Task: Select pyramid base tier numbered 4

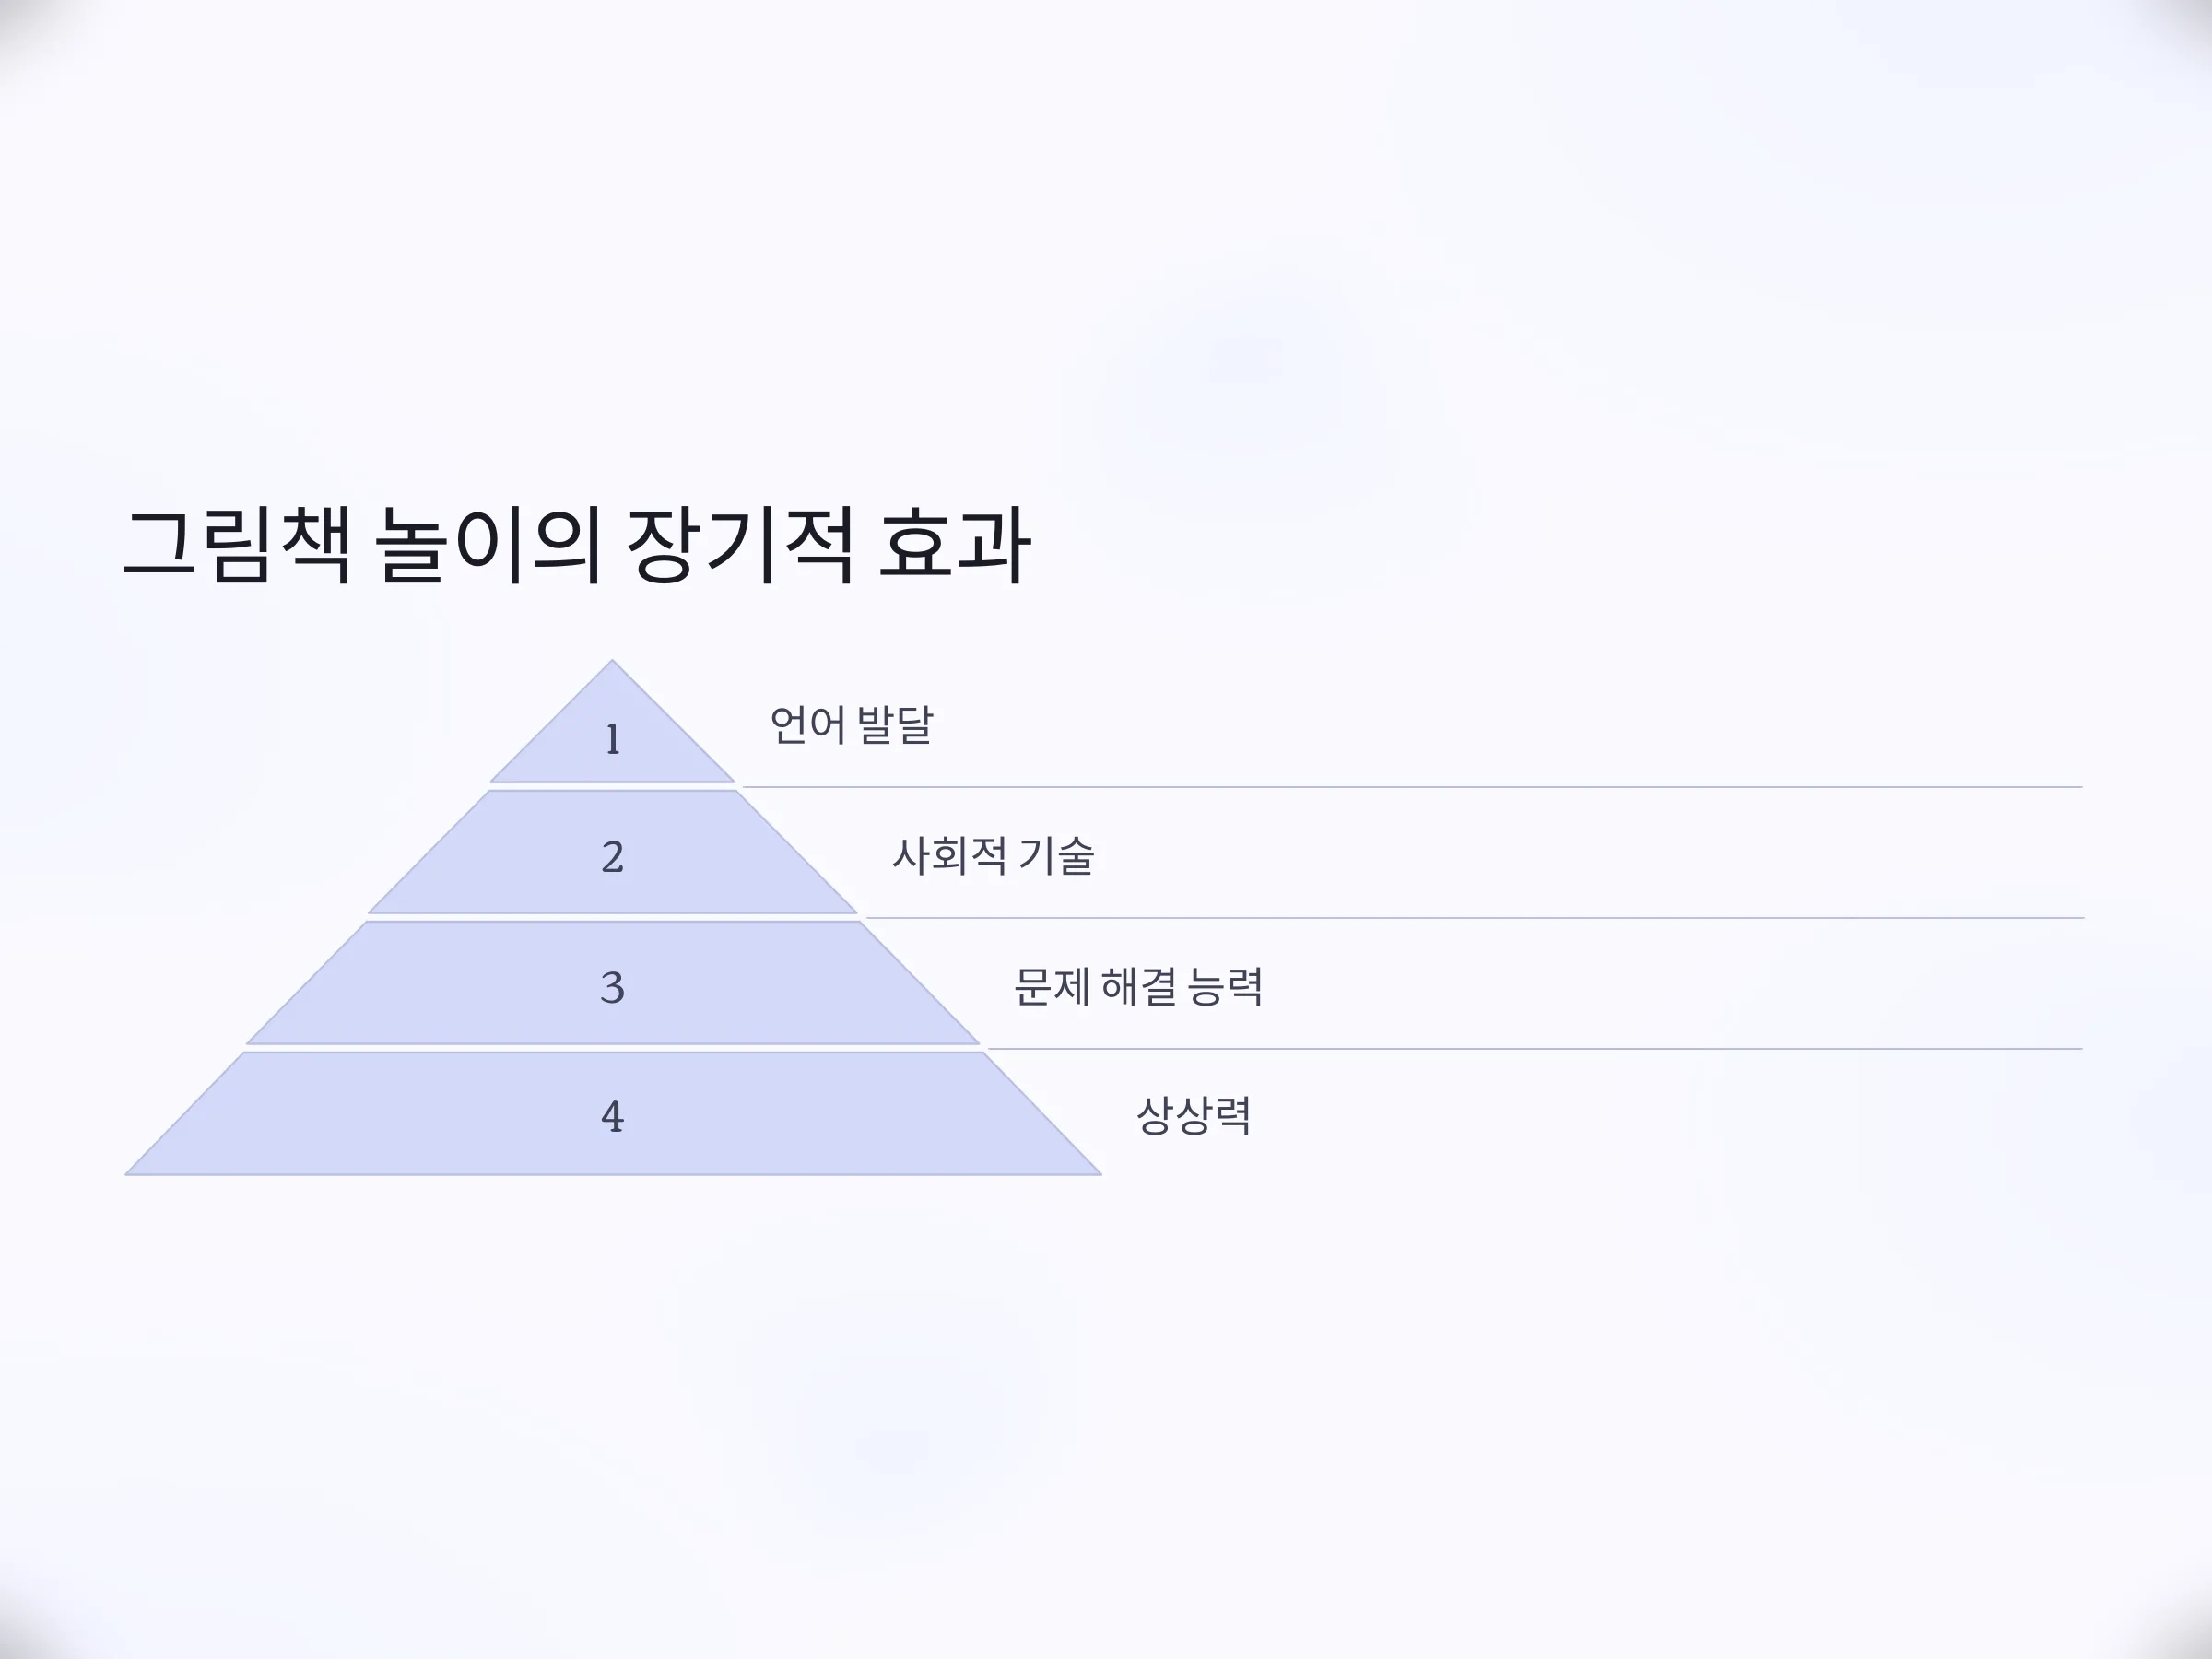Action: point(612,1114)
